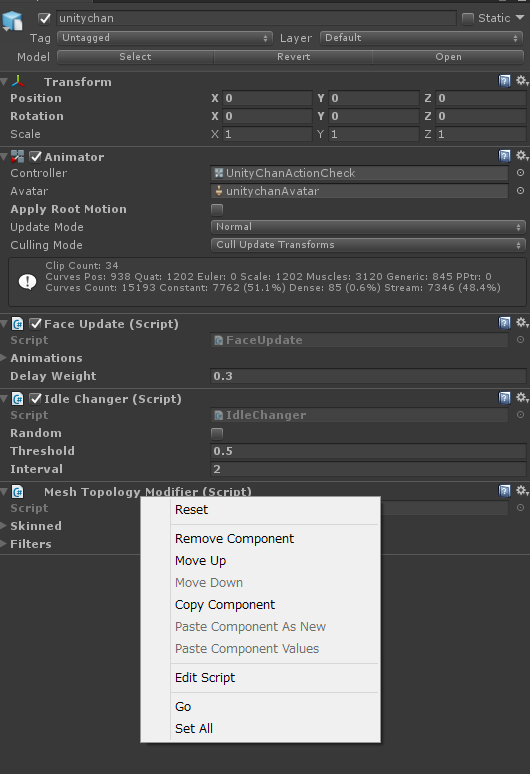Click the Model Revert button
Viewport: 530px width, 774px height.
(293, 57)
